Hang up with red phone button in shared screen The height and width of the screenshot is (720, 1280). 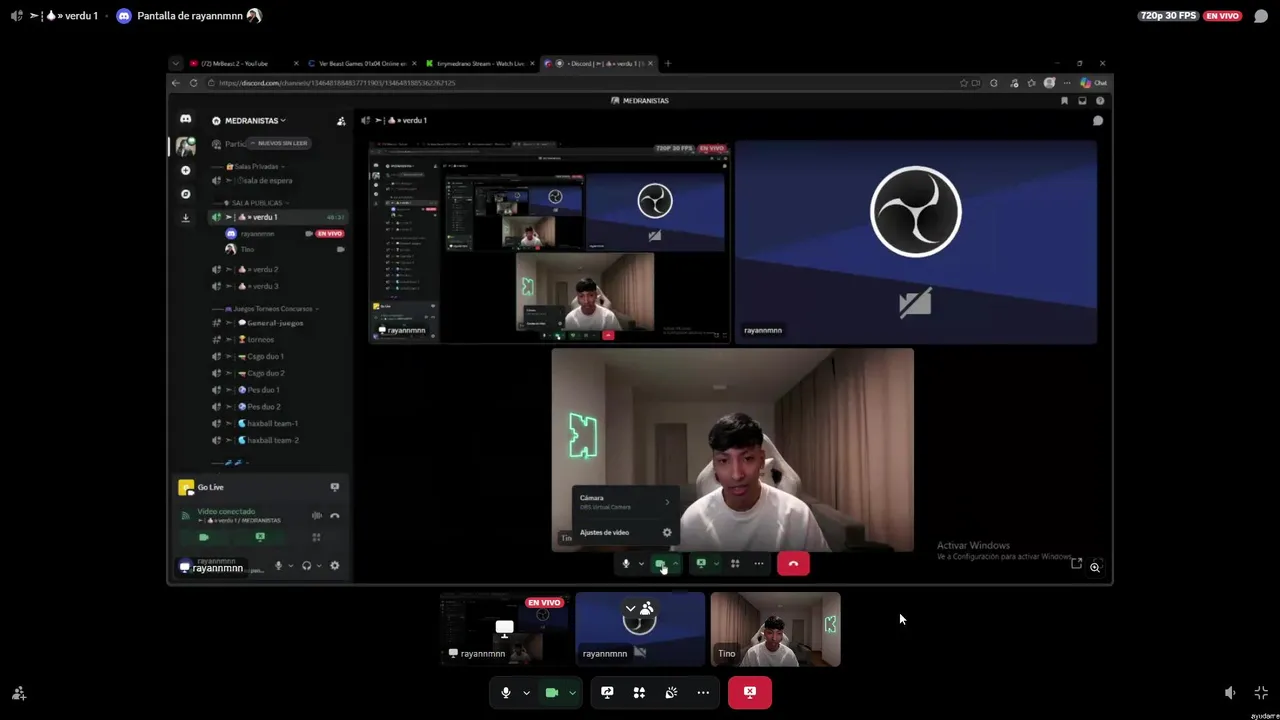(x=793, y=564)
